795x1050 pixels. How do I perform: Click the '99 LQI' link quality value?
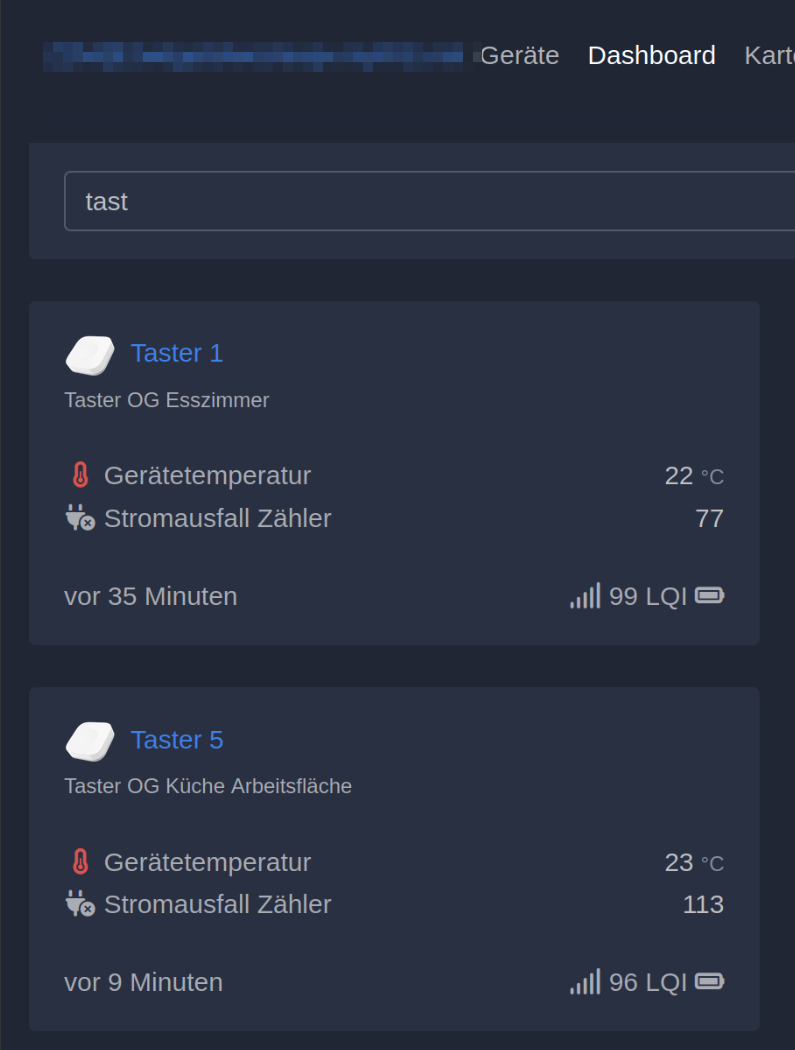[647, 596]
